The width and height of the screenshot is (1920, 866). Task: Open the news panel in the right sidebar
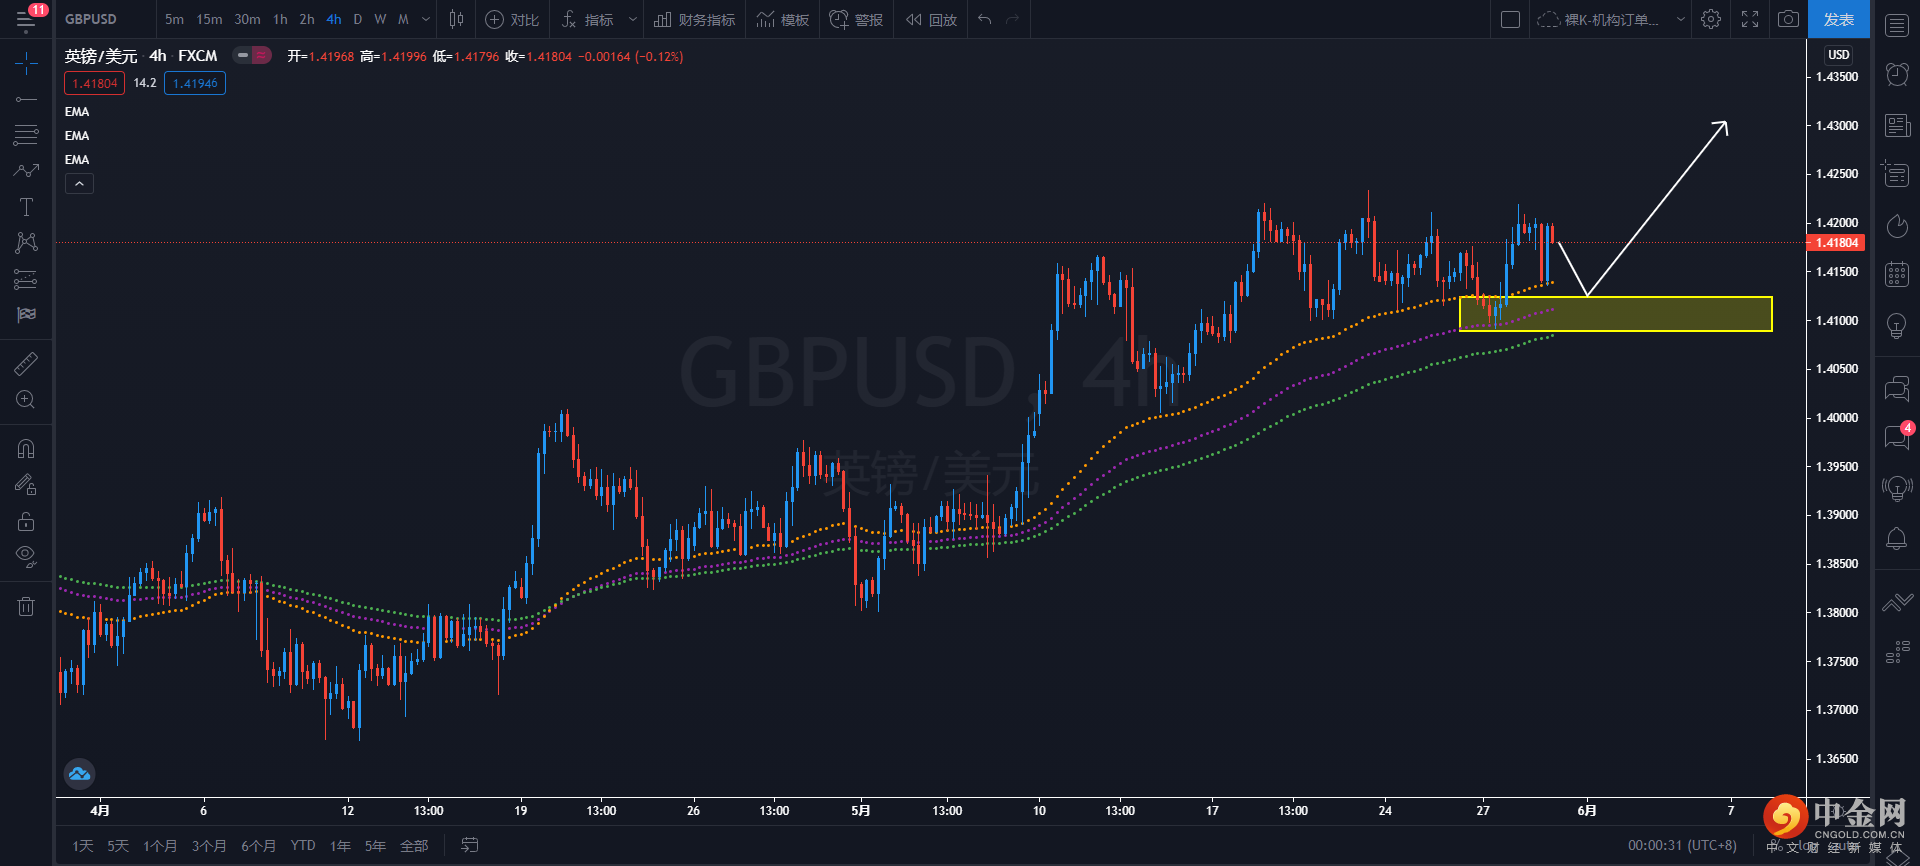point(1897,125)
